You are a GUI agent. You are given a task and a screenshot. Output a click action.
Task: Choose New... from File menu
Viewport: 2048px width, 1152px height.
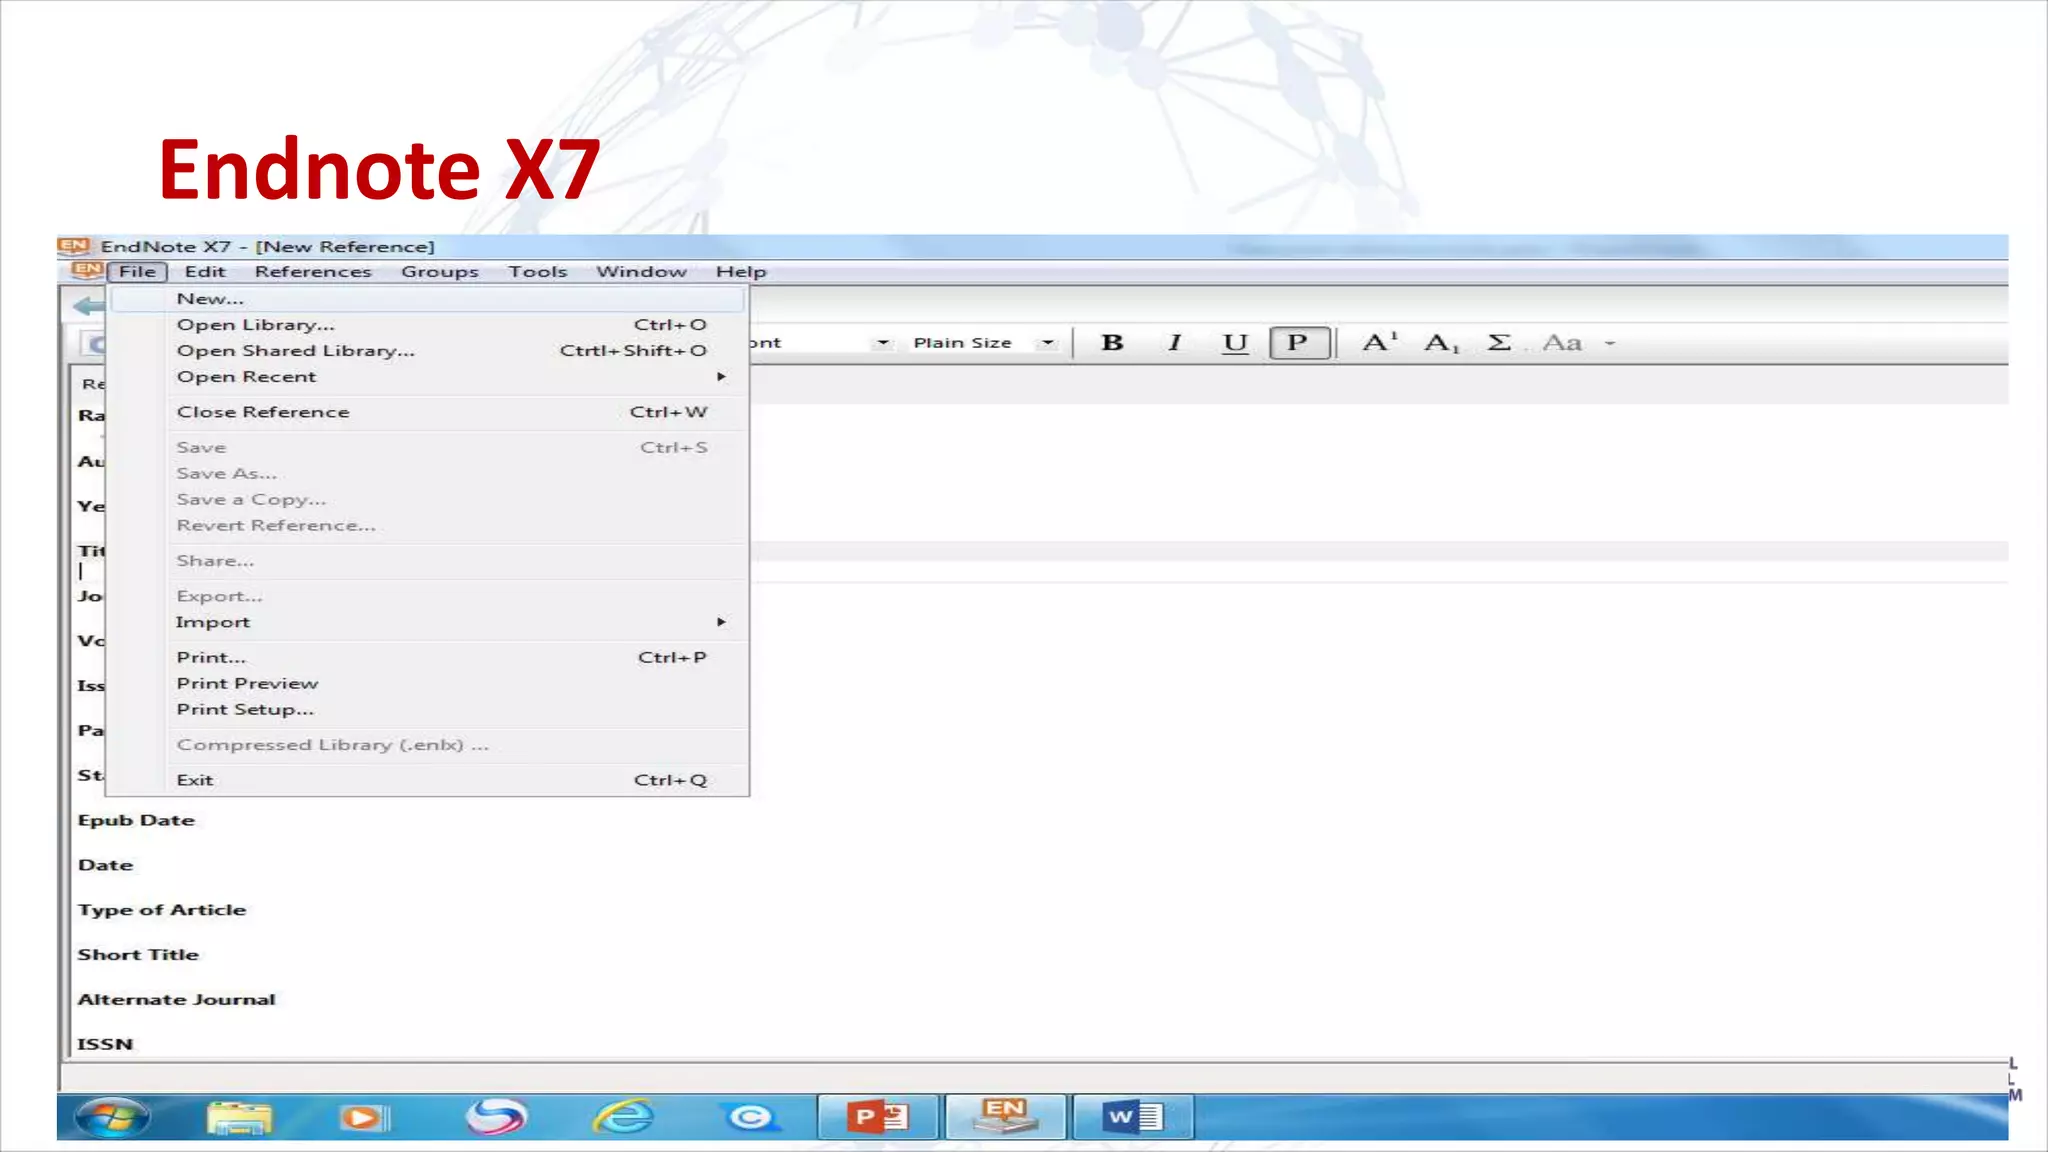(428, 299)
